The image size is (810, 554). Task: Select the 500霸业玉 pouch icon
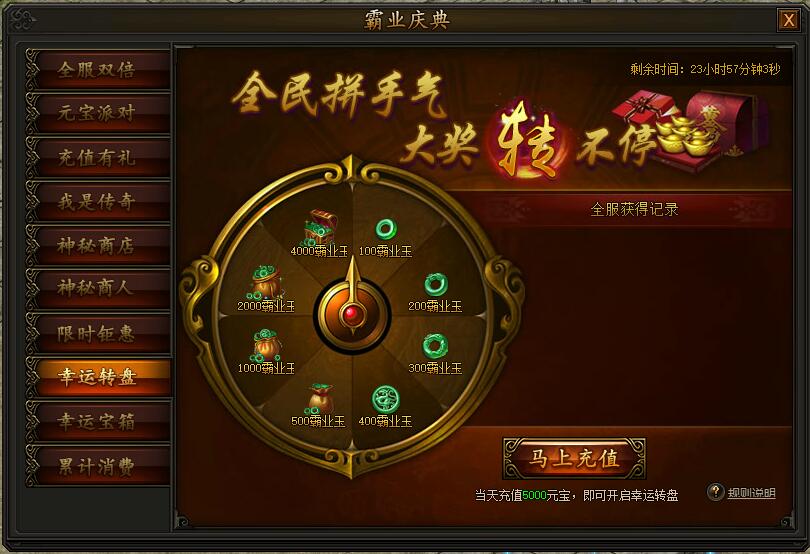[320, 398]
